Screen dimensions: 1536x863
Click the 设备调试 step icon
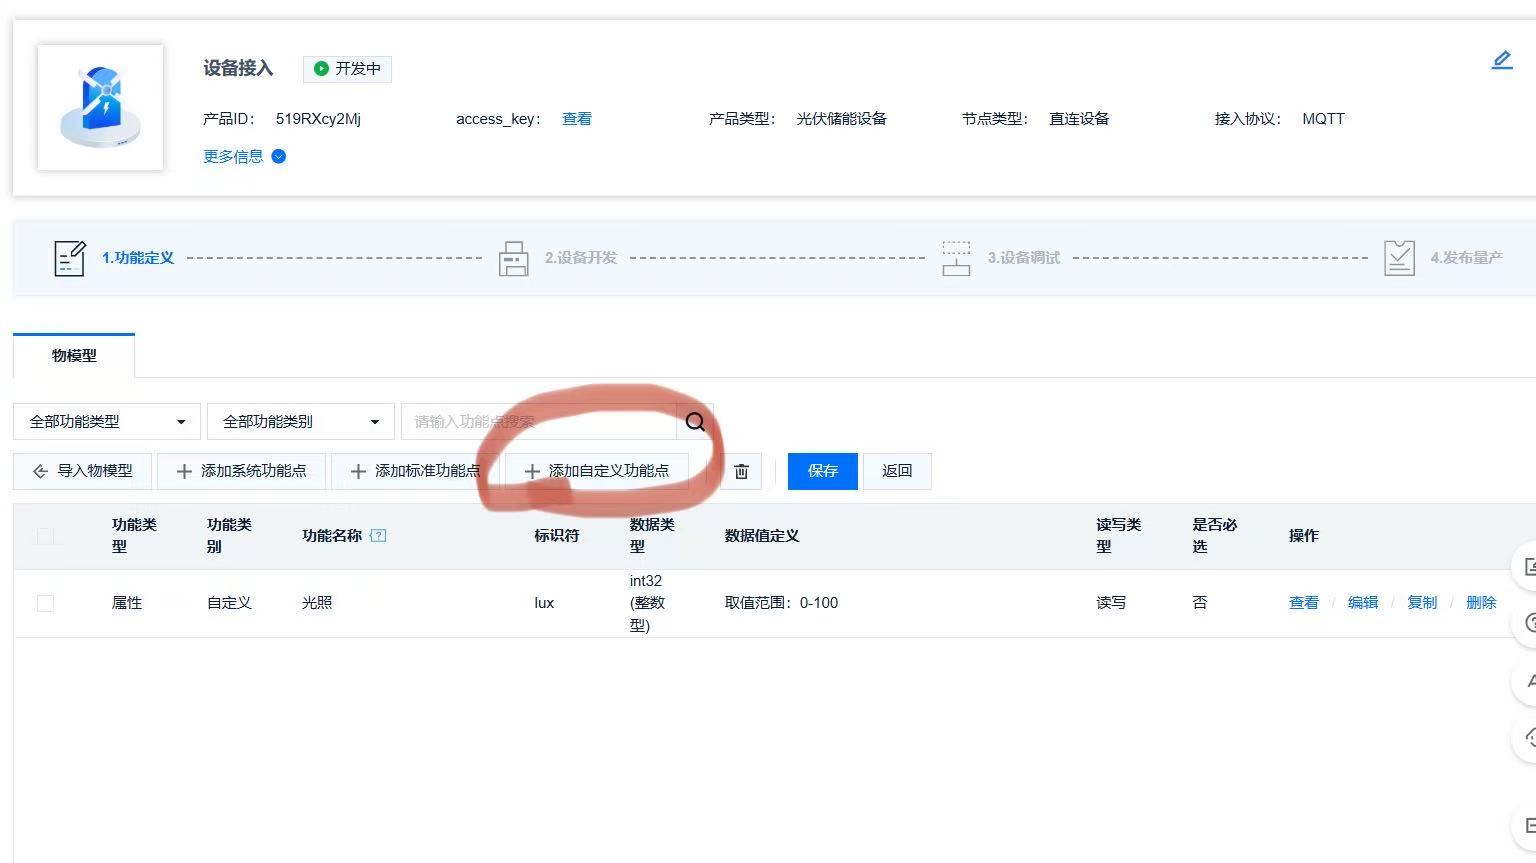(956, 258)
